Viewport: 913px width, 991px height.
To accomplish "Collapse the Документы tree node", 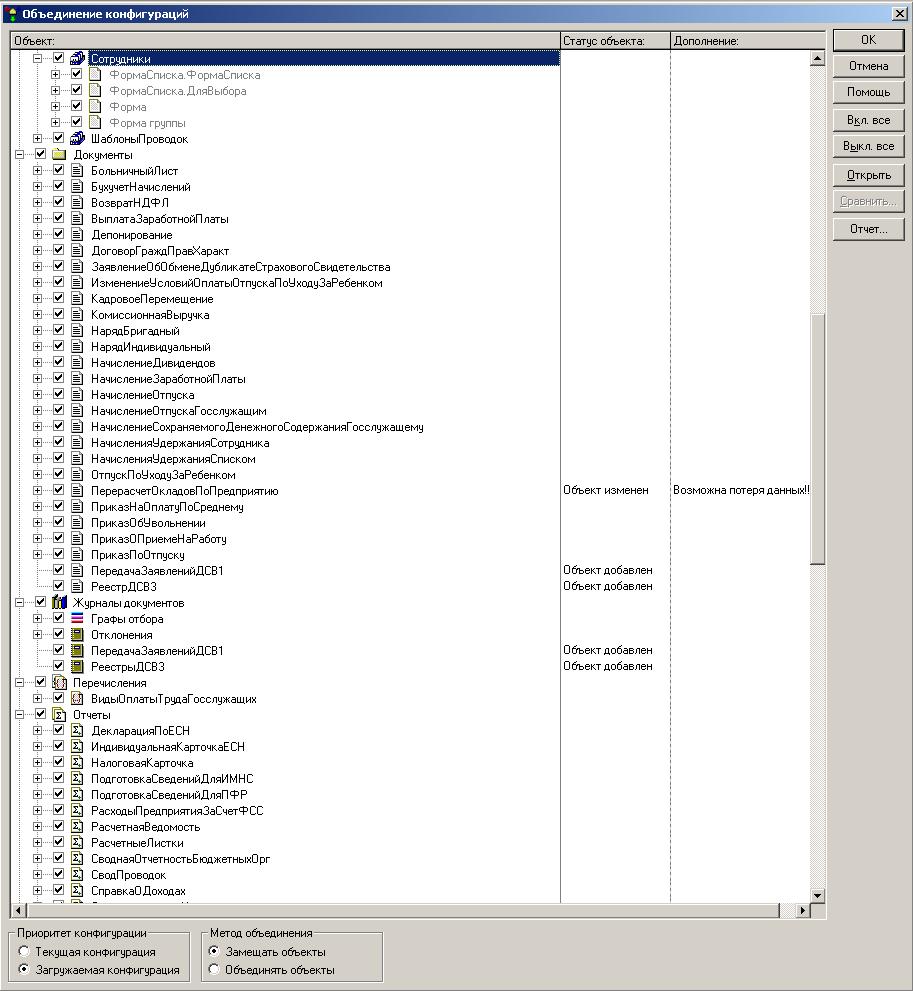I will point(20,155).
